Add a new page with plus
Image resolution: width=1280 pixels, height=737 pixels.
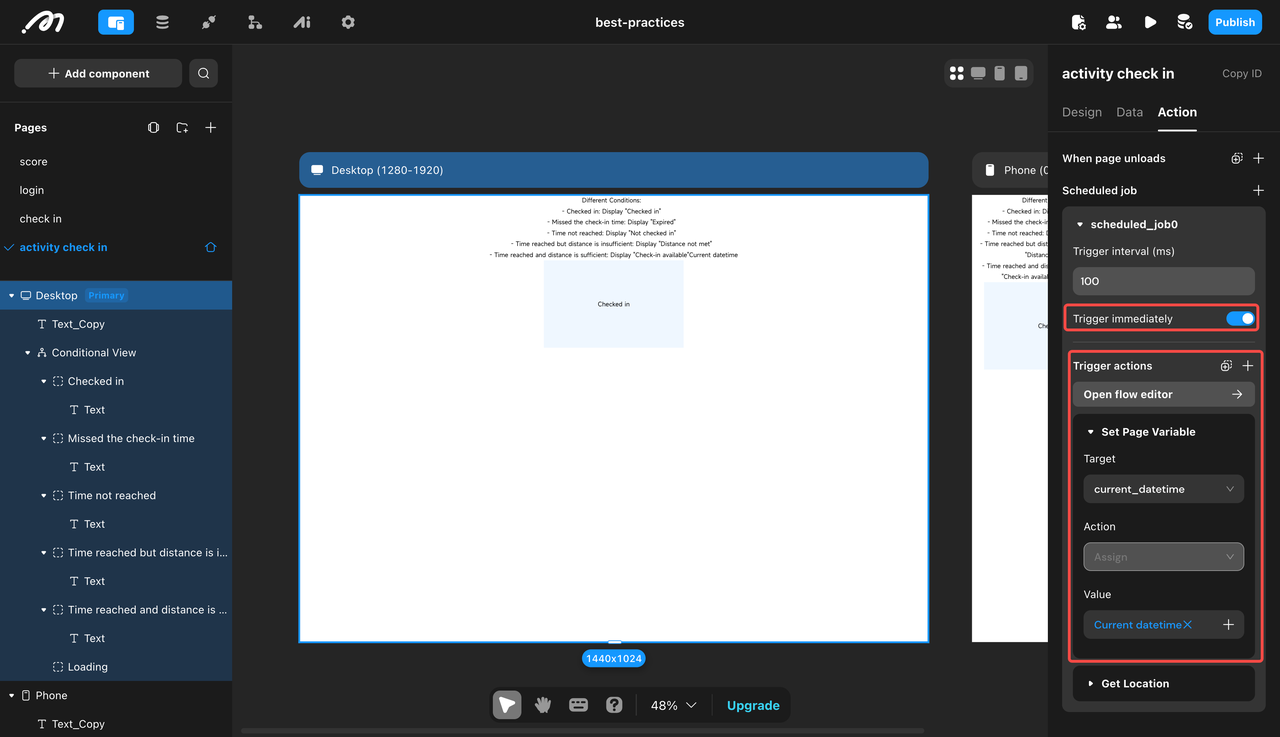click(x=211, y=128)
